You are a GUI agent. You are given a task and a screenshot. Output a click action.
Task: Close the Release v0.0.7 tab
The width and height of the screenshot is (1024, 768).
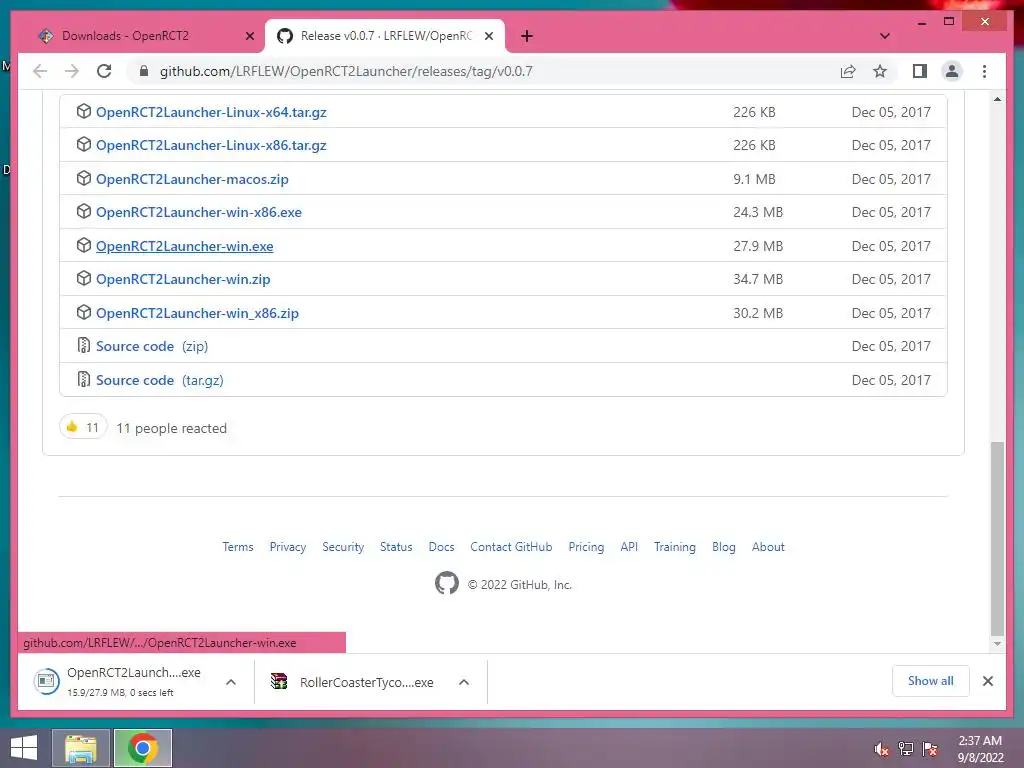click(x=488, y=36)
